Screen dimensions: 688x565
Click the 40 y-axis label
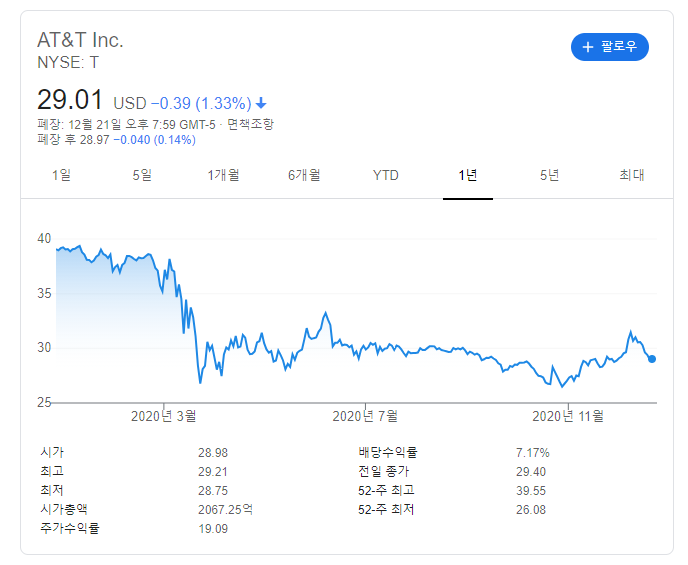tap(44, 239)
